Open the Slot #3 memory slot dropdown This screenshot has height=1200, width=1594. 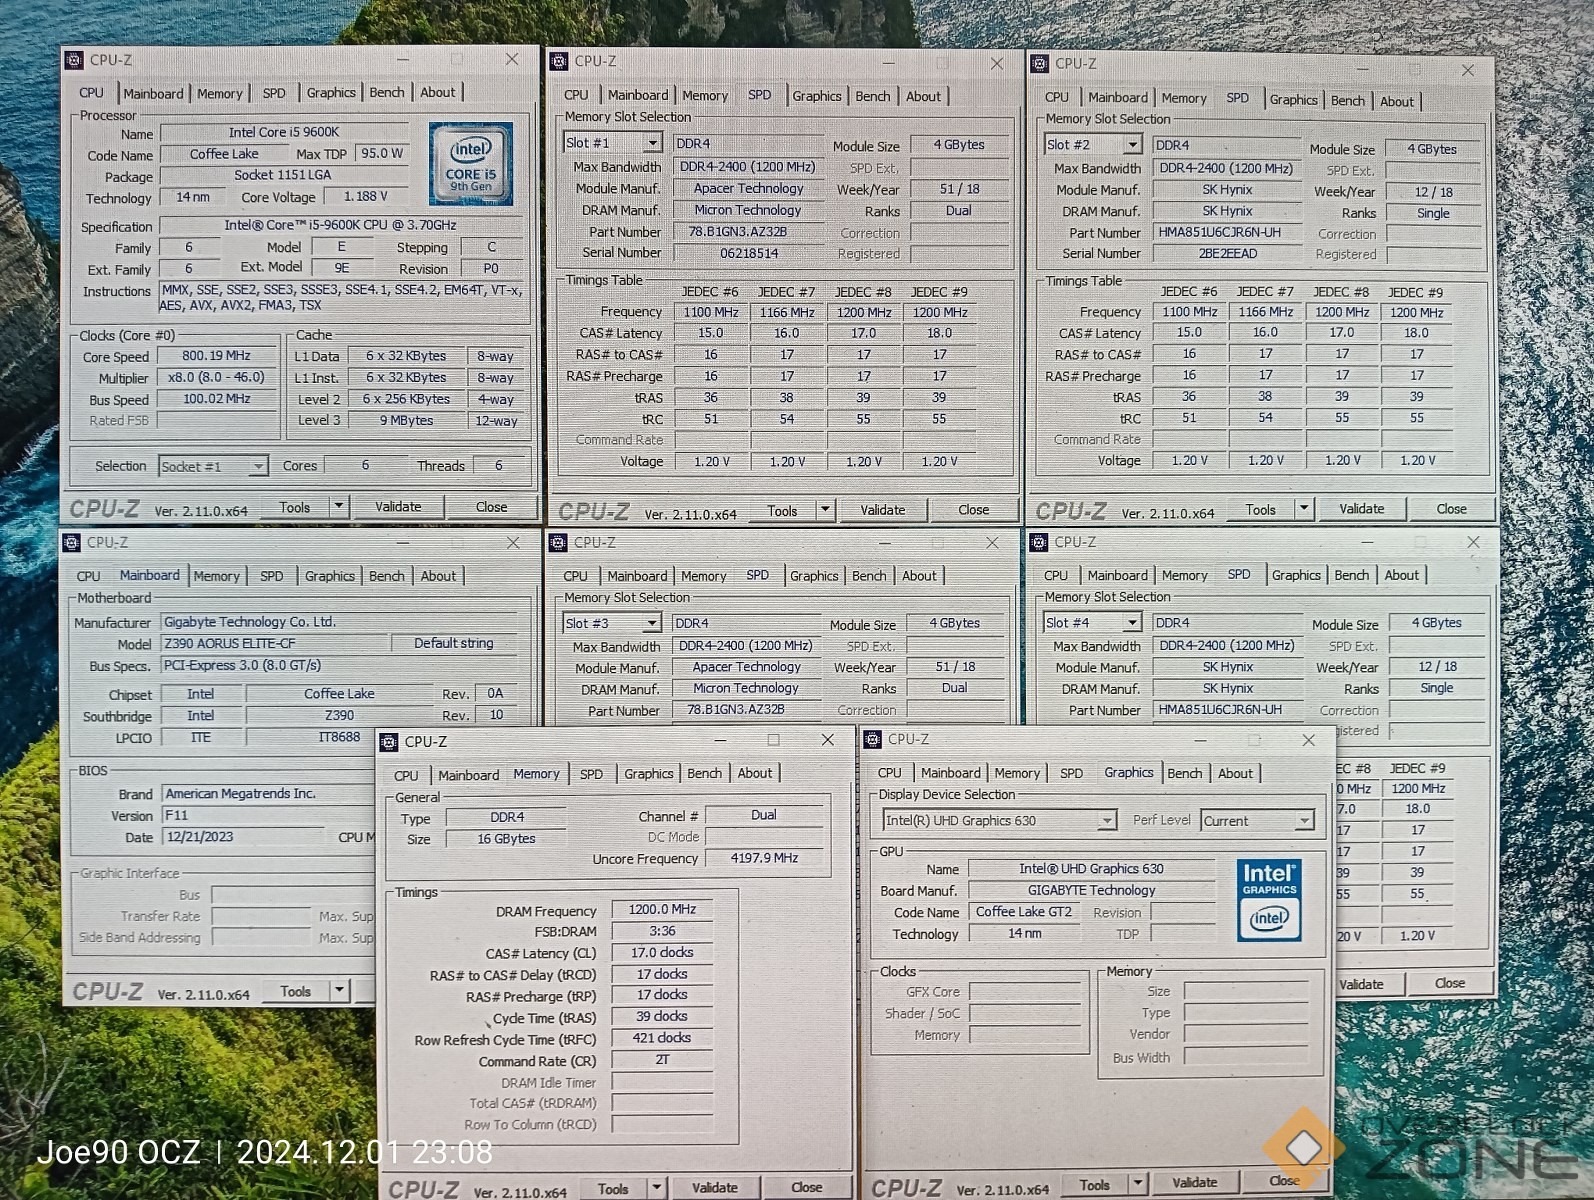(x=651, y=623)
